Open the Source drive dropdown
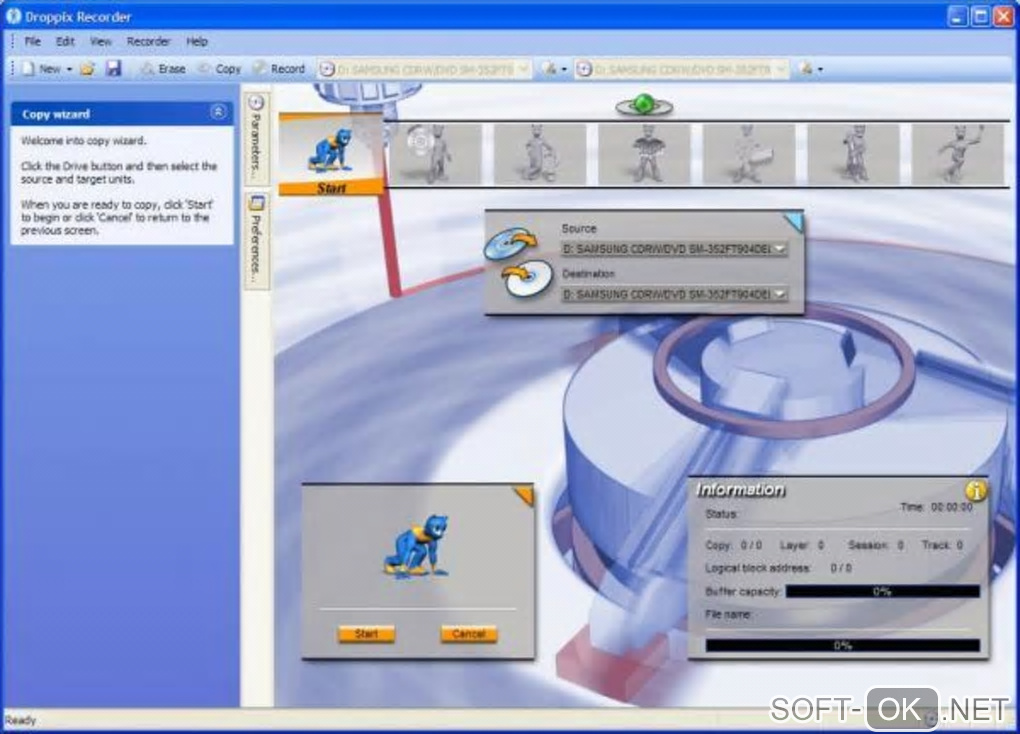This screenshot has width=1020, height=734. (675, 249)
